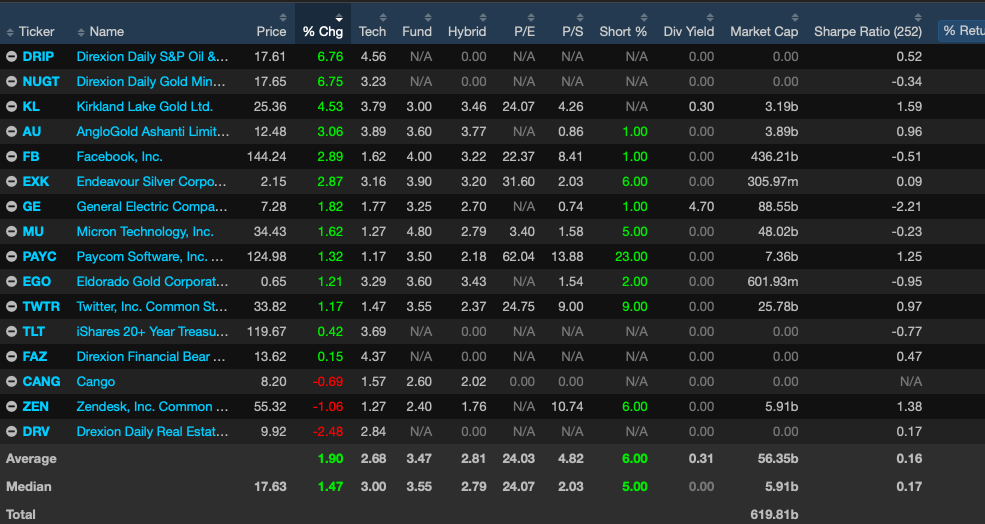Select Total market cap 619.81b
Viewport: 985px width, 524px height.
point(774,515)
